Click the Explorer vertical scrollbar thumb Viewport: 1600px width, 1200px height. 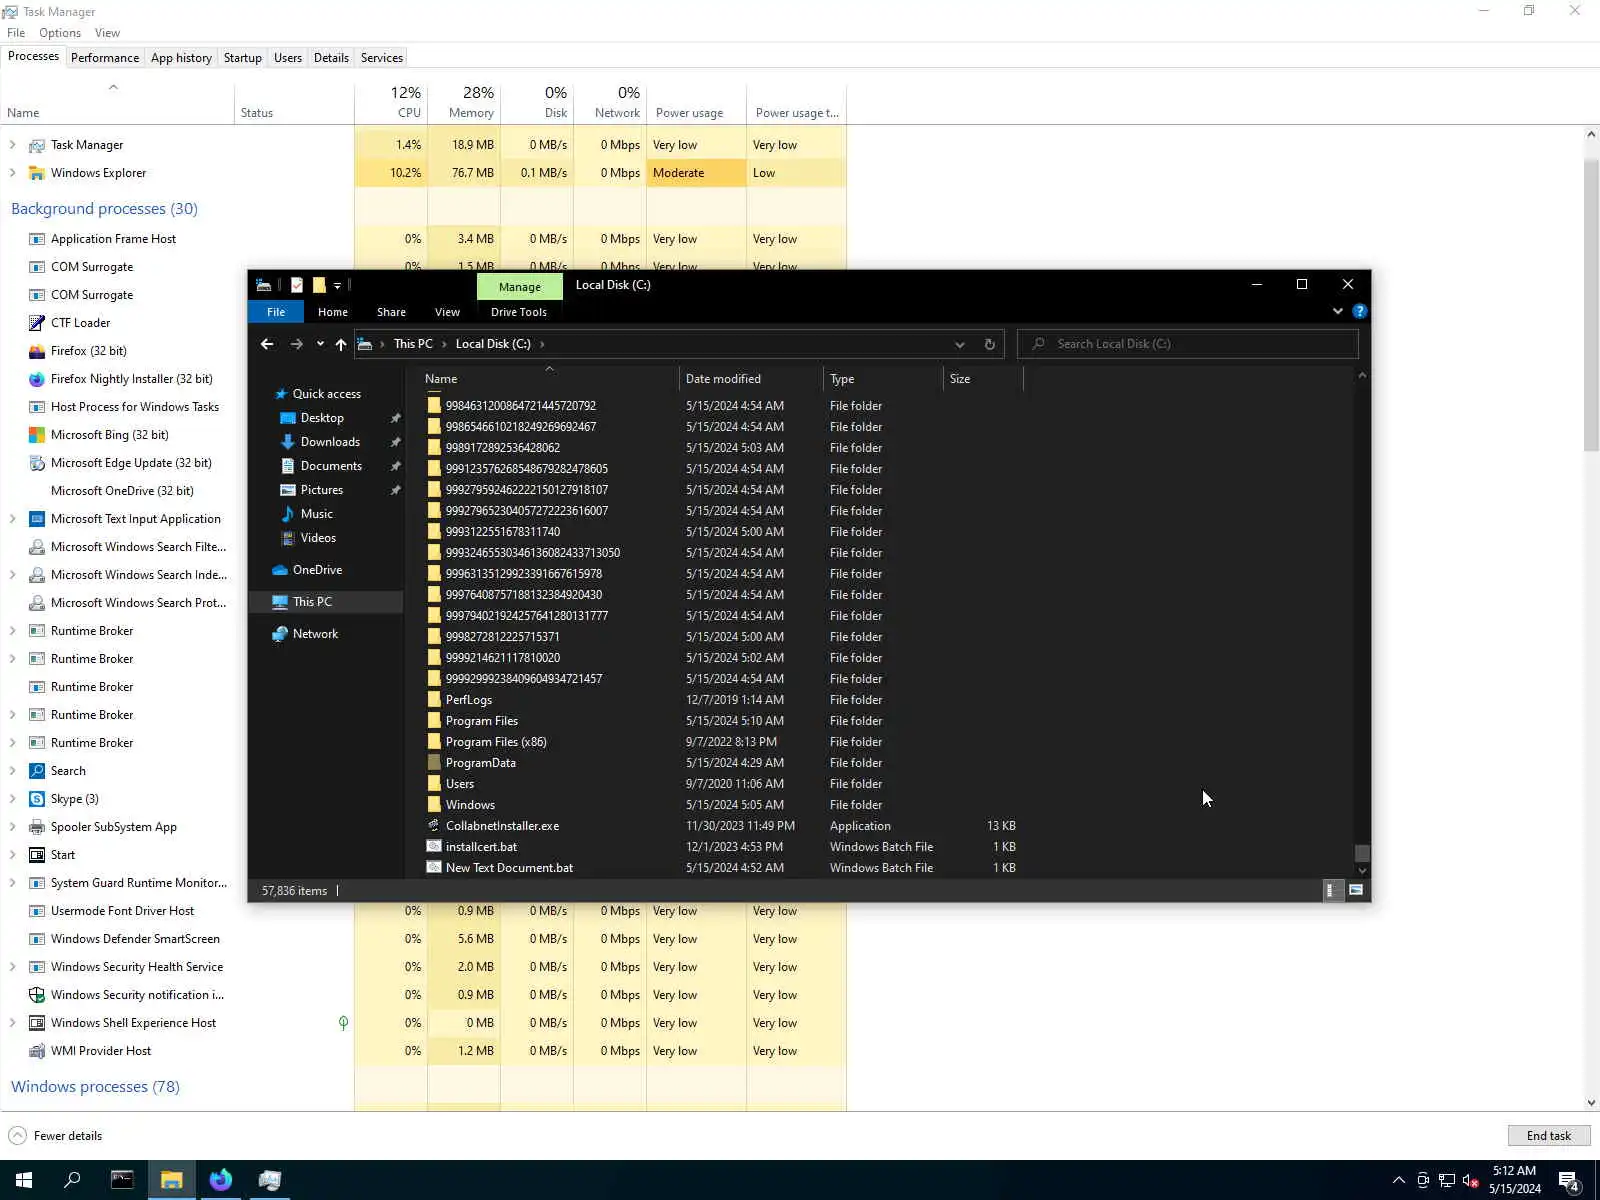(x=1362, y=853)
